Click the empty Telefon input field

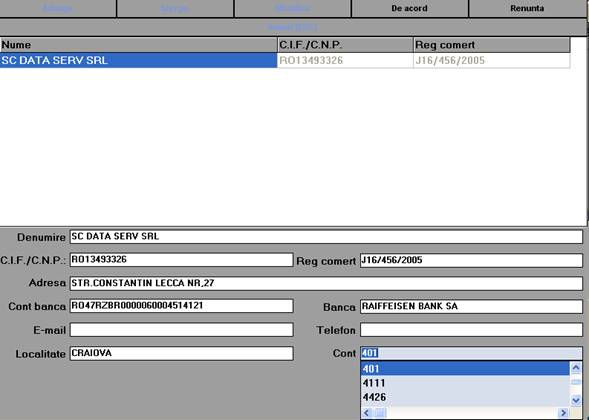point(471,330)
